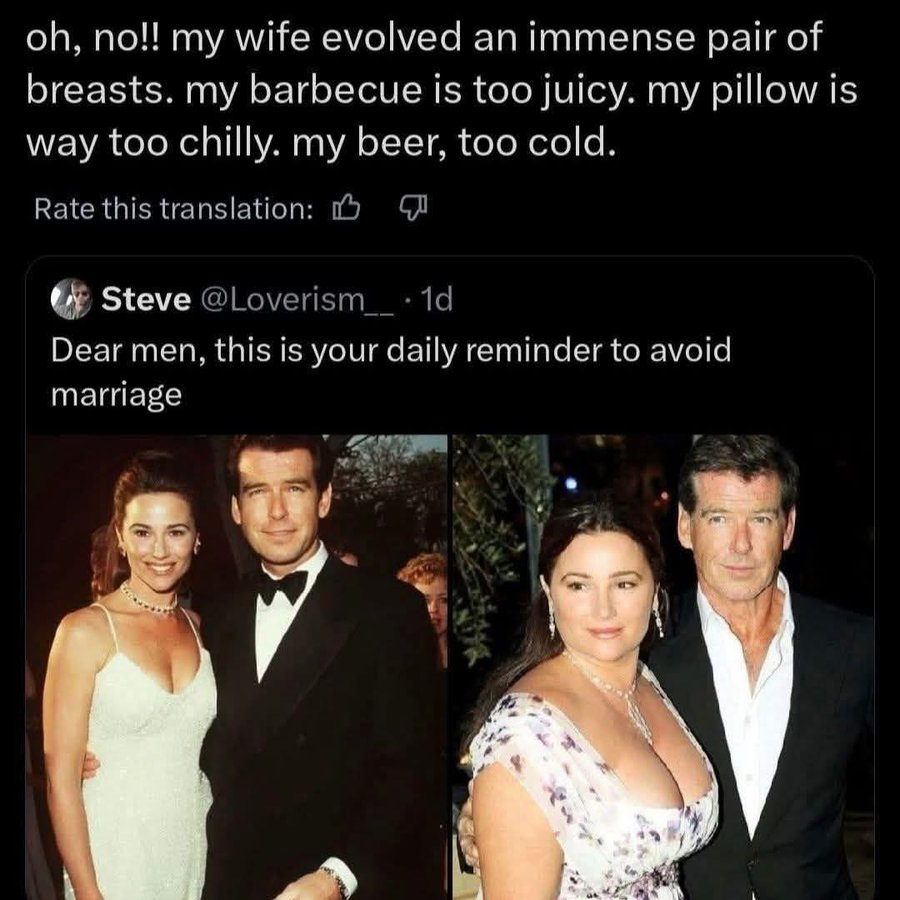Select the translated text starting 'oh, no!!'
Screen dimensions: 900x900
click(441, 89)
